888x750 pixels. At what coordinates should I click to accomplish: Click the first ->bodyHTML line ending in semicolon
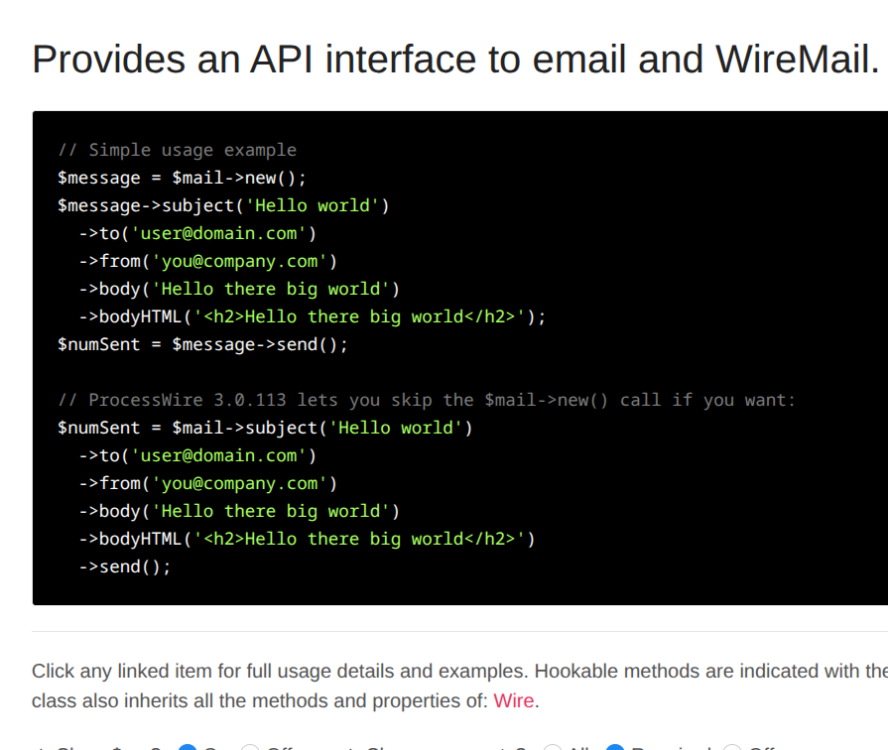312,317
